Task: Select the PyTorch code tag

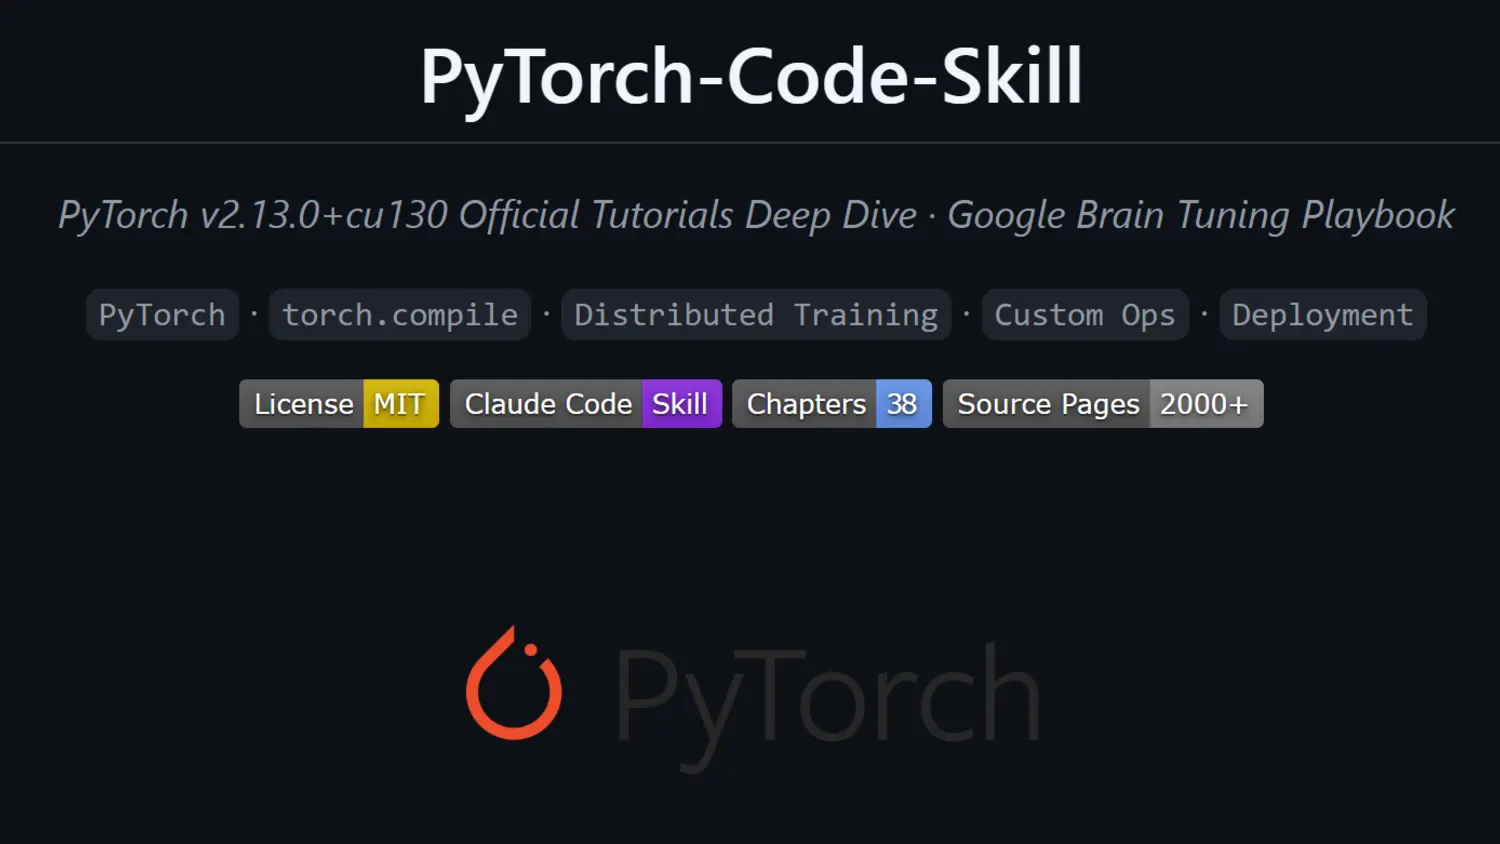Action: coord(162,315)
